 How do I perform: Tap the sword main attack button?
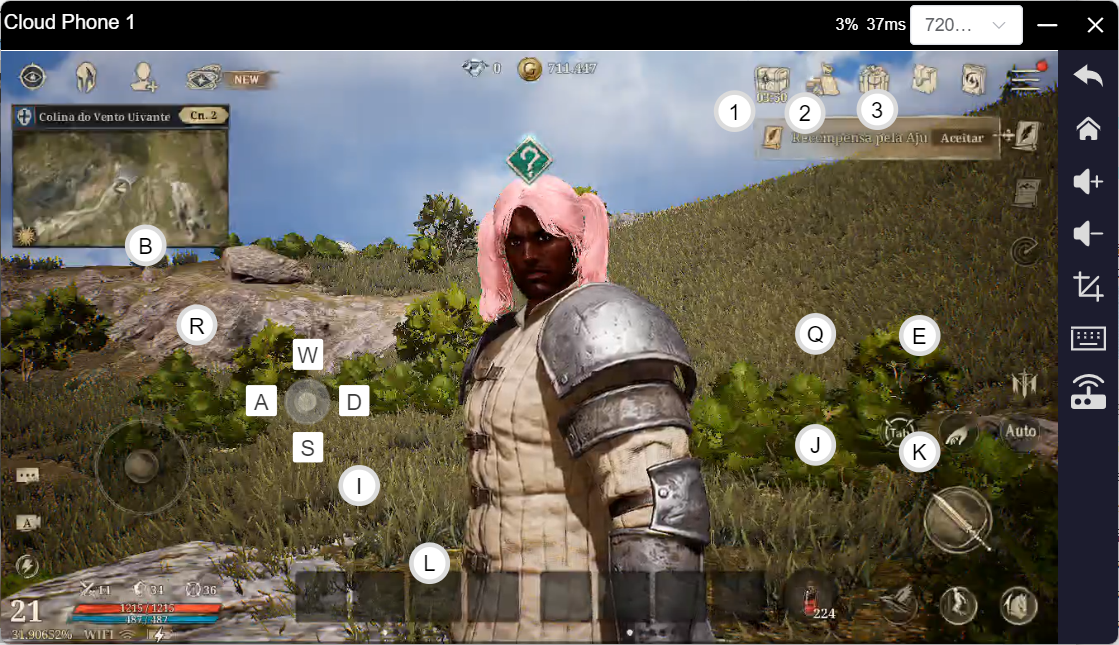957,520
